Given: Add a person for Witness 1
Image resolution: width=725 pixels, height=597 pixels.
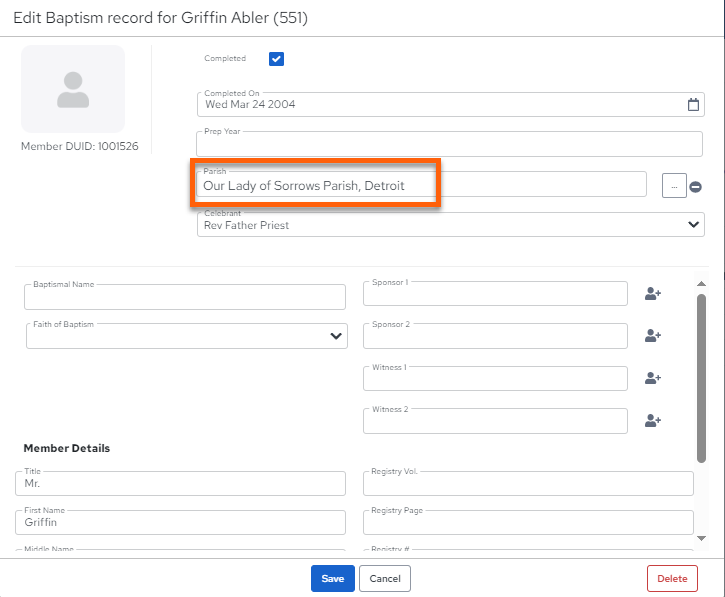Looking at the screenshot, I should (652, 378).
